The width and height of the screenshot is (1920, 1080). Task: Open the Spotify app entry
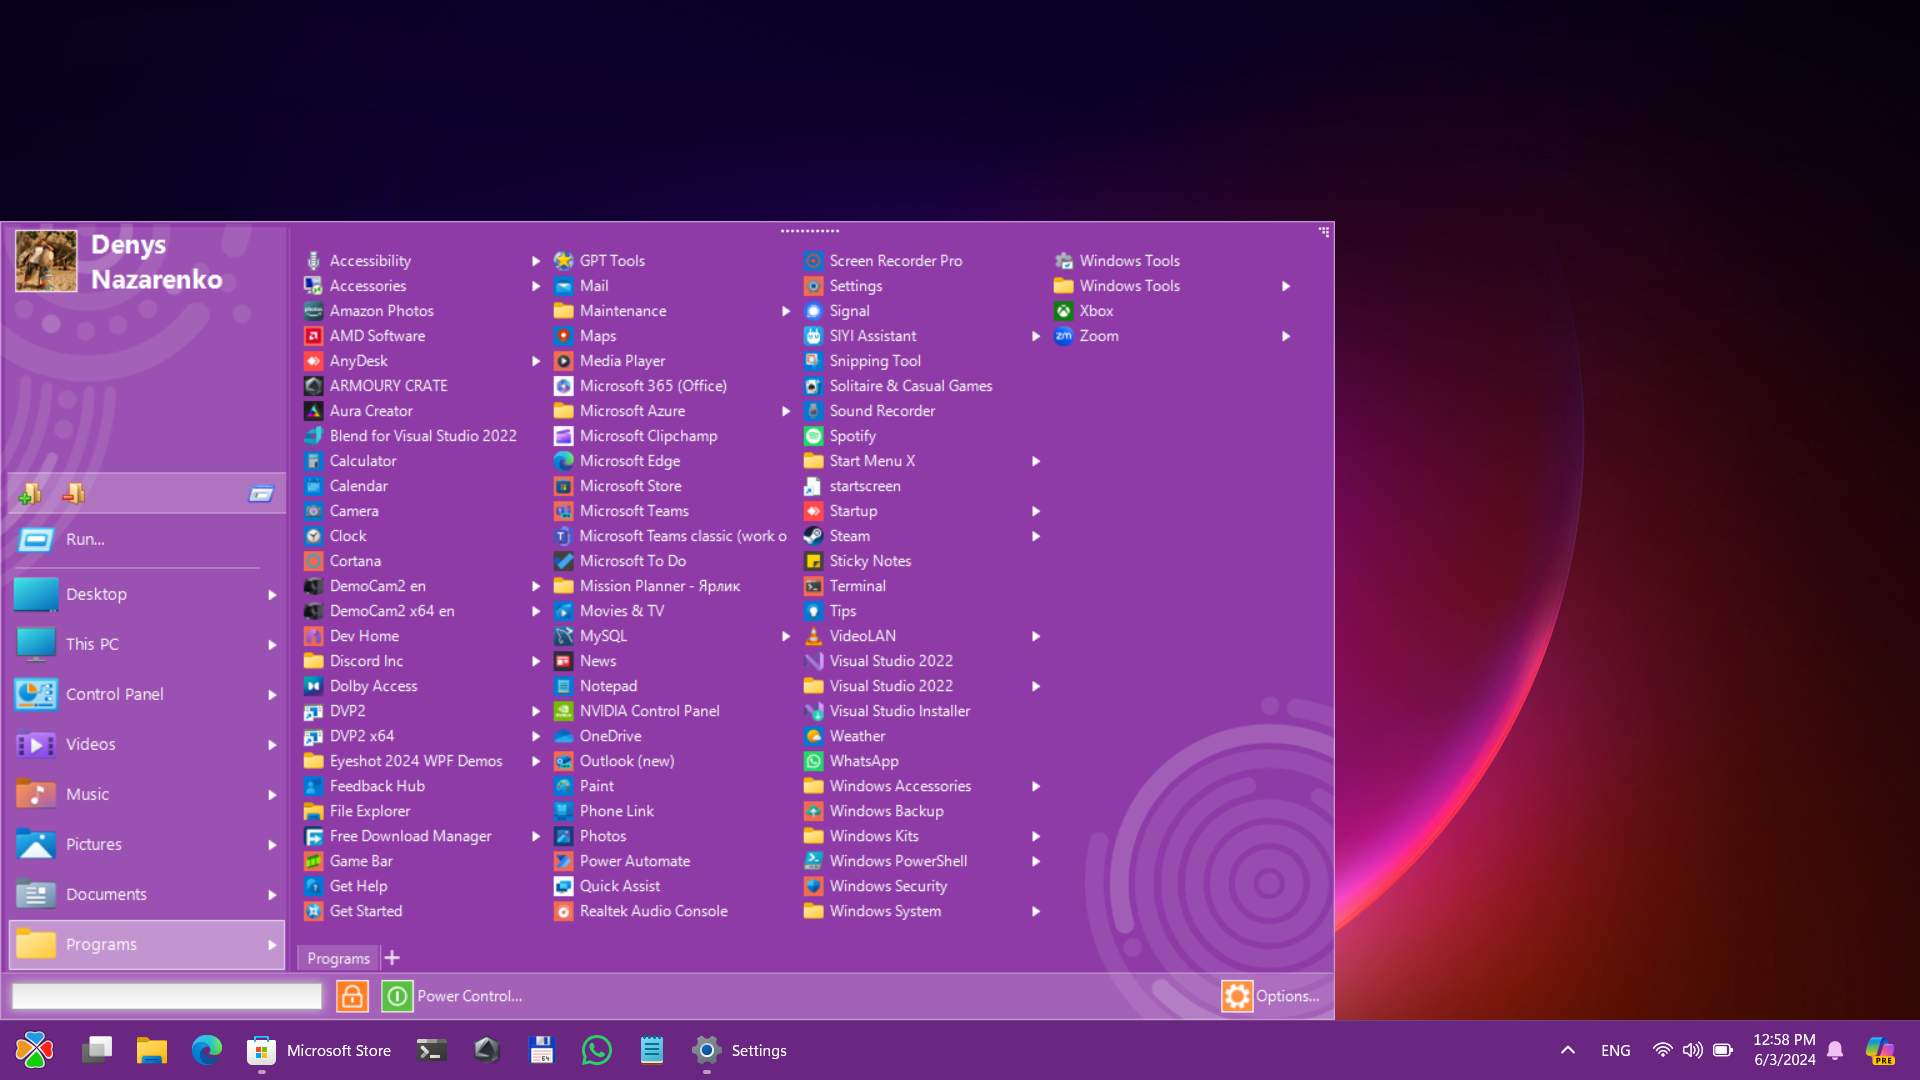840,436
